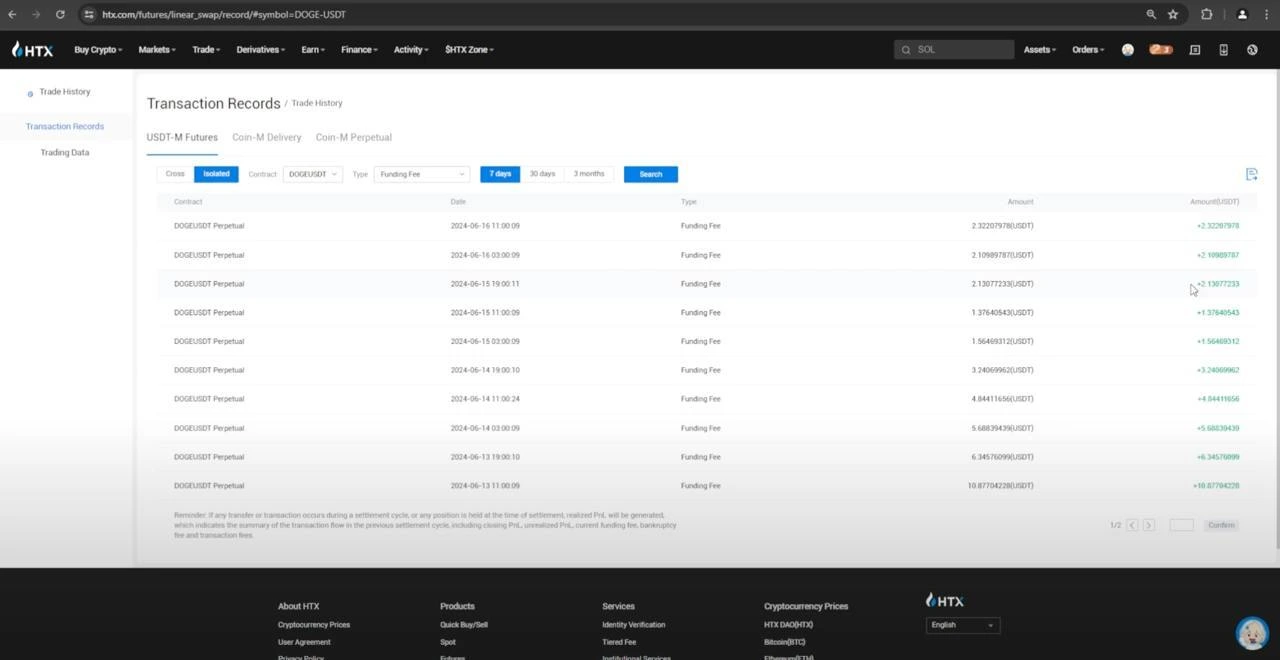Open the language/currency globe icon
The image size is (1280, 660).
[1252, 49]
